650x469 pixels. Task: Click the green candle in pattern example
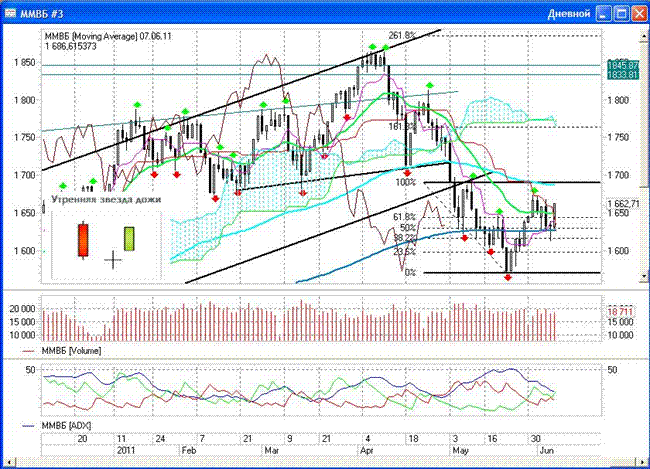click(129, 238)
